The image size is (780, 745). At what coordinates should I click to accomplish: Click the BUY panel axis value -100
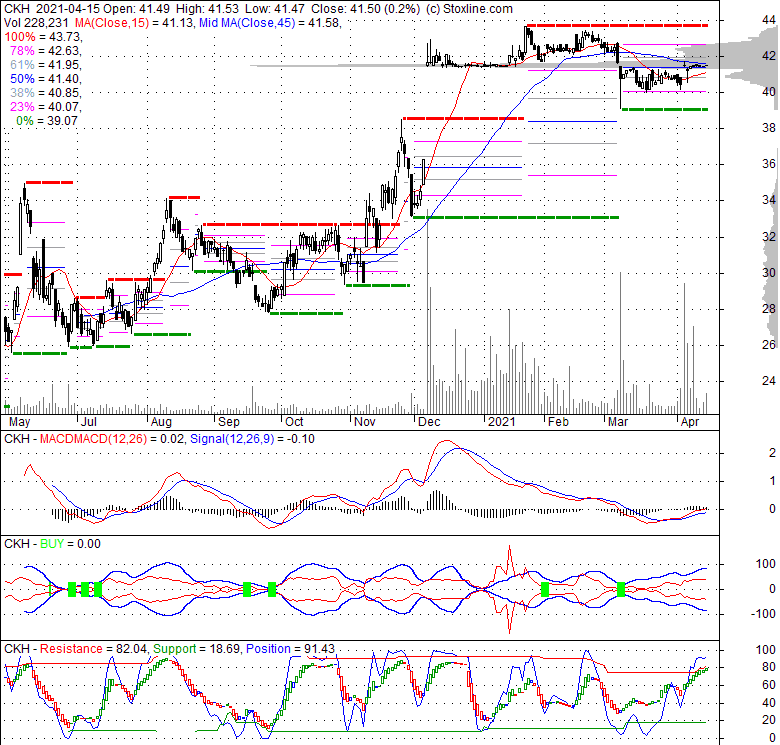[765, 614]
